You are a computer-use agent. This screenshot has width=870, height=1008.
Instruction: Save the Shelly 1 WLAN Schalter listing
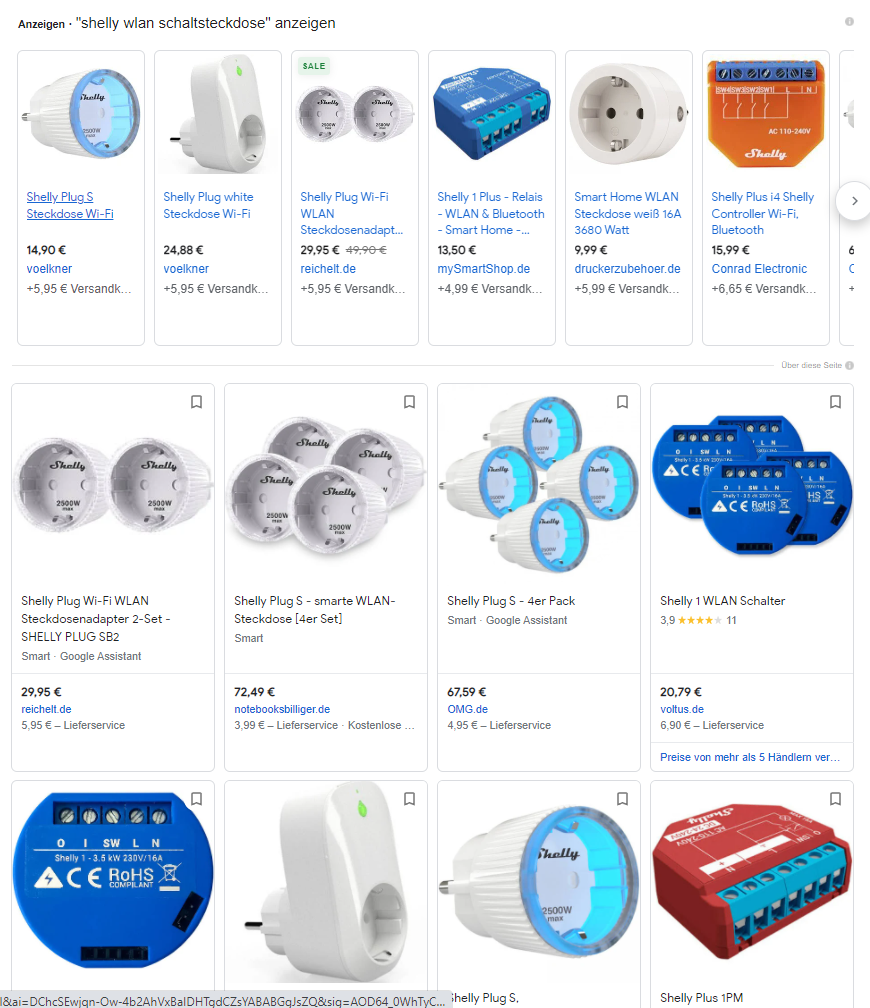(835, 402)
